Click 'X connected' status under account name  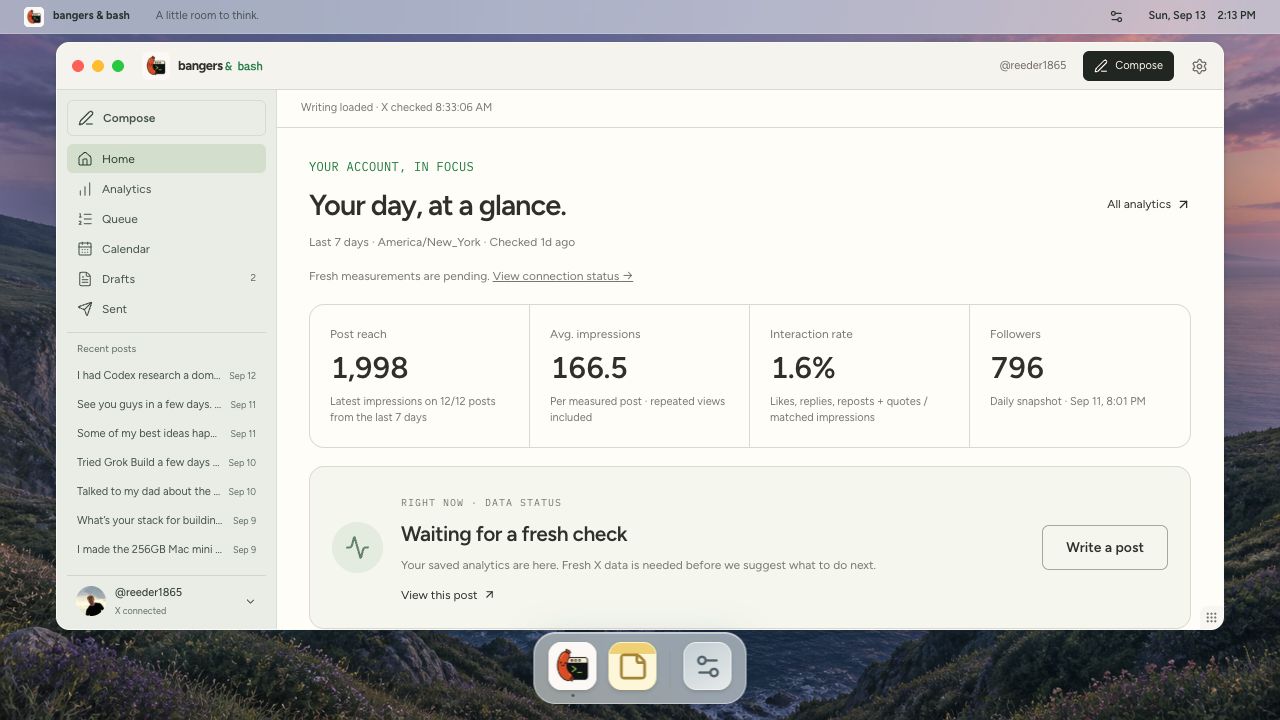point(141,611)
